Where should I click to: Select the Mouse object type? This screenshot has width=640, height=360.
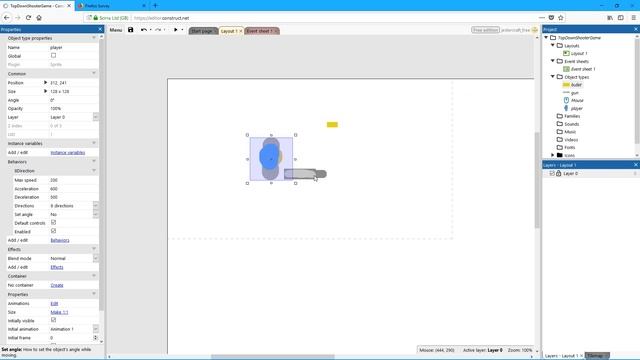[x=577, y=100]
